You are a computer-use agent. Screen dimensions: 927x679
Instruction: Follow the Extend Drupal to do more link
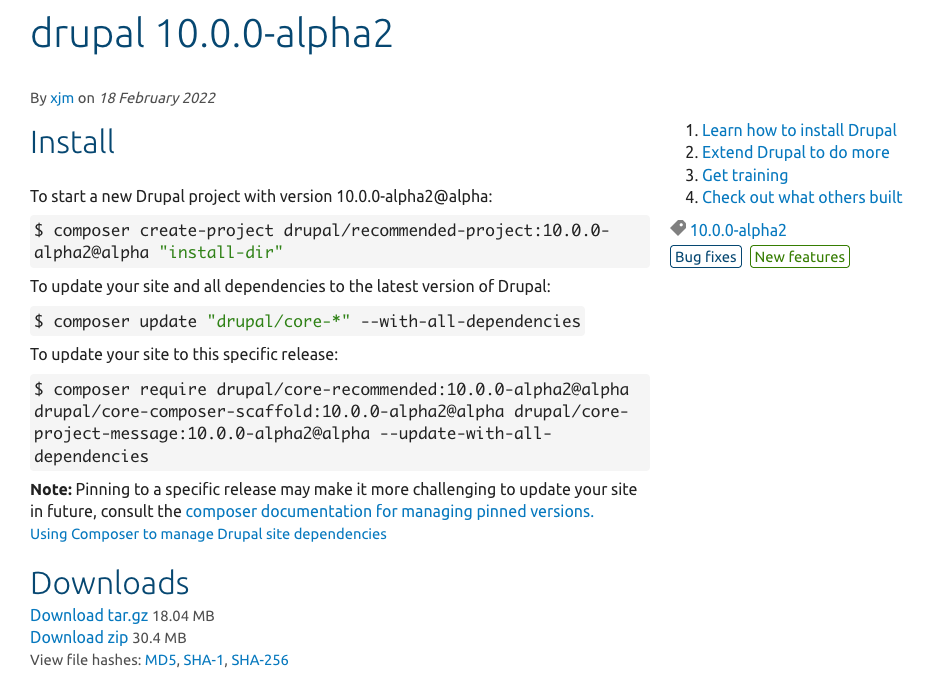tap(795, 152)
